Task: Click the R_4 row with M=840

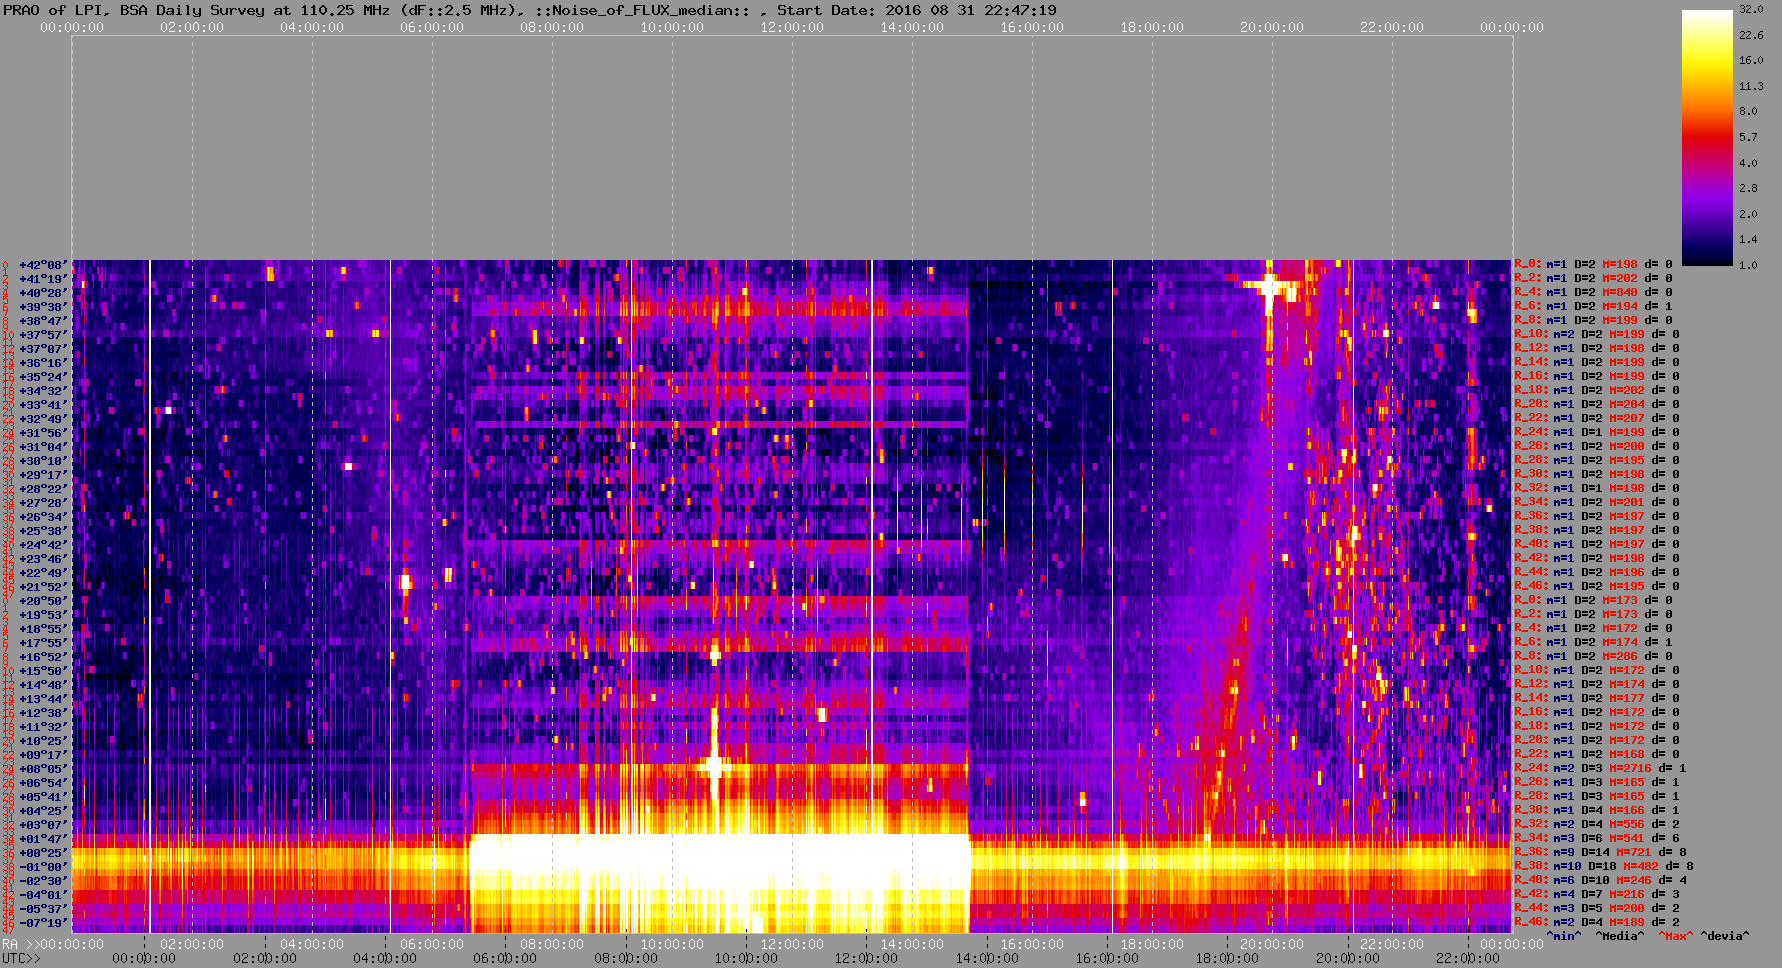Action: 1593,293
